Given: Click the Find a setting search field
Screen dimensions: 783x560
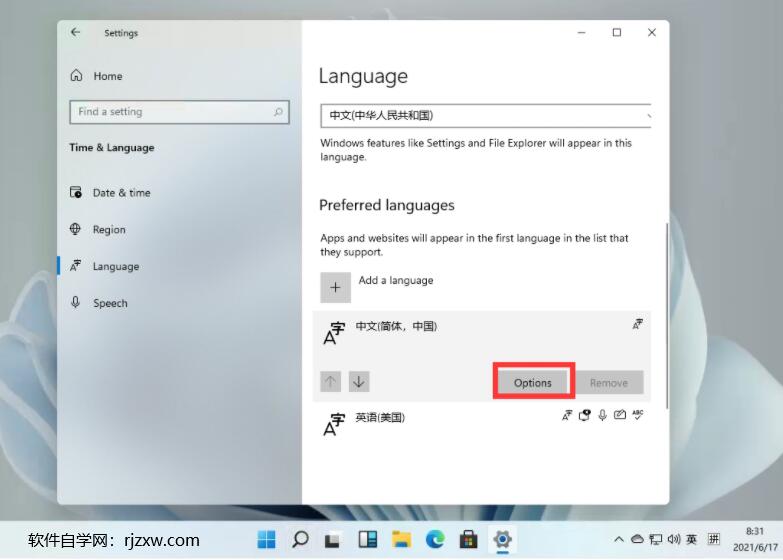Looking at the screenshot, I should click(179, 112).
